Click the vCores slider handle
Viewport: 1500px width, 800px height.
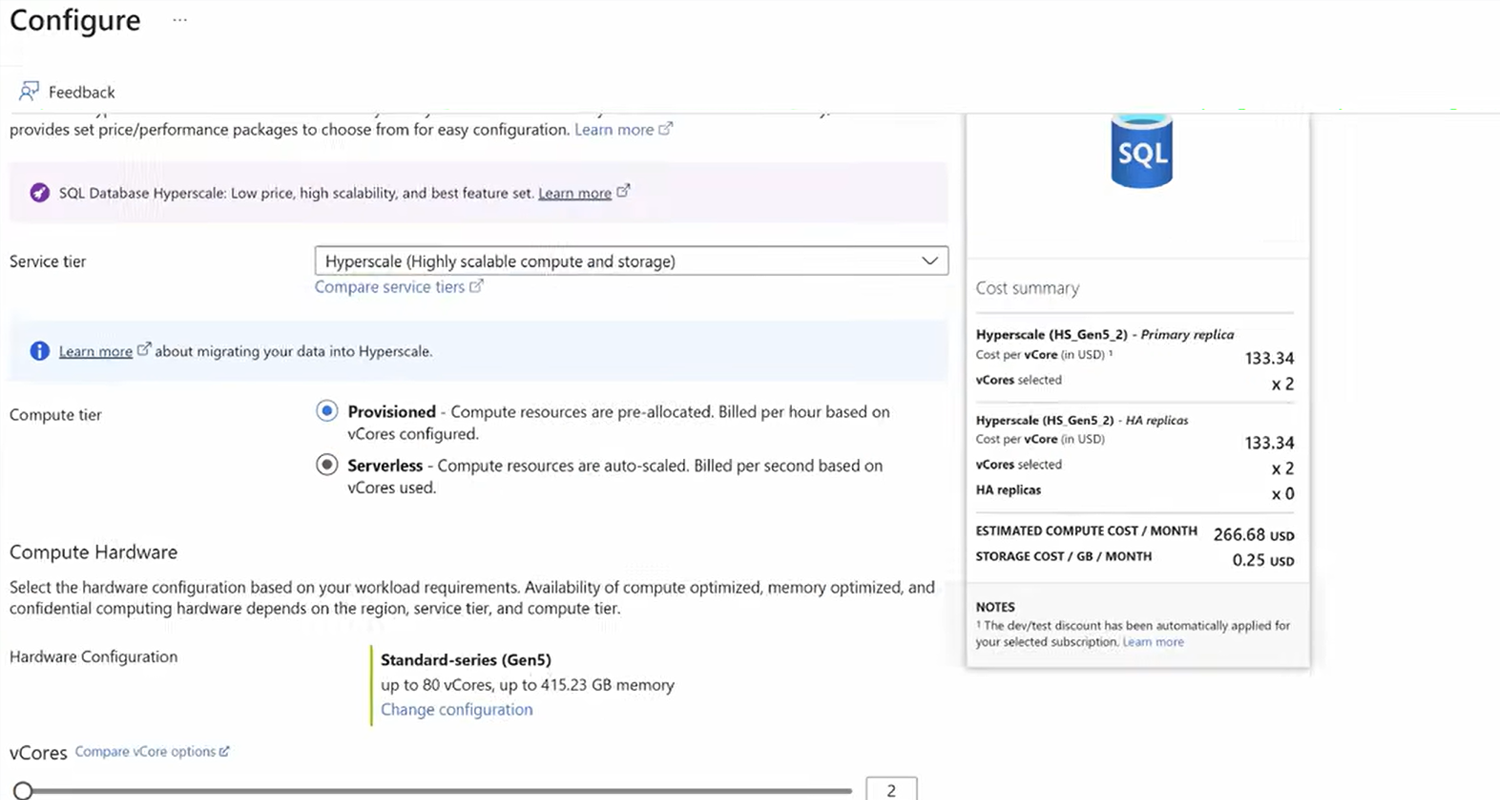(23, 791)
